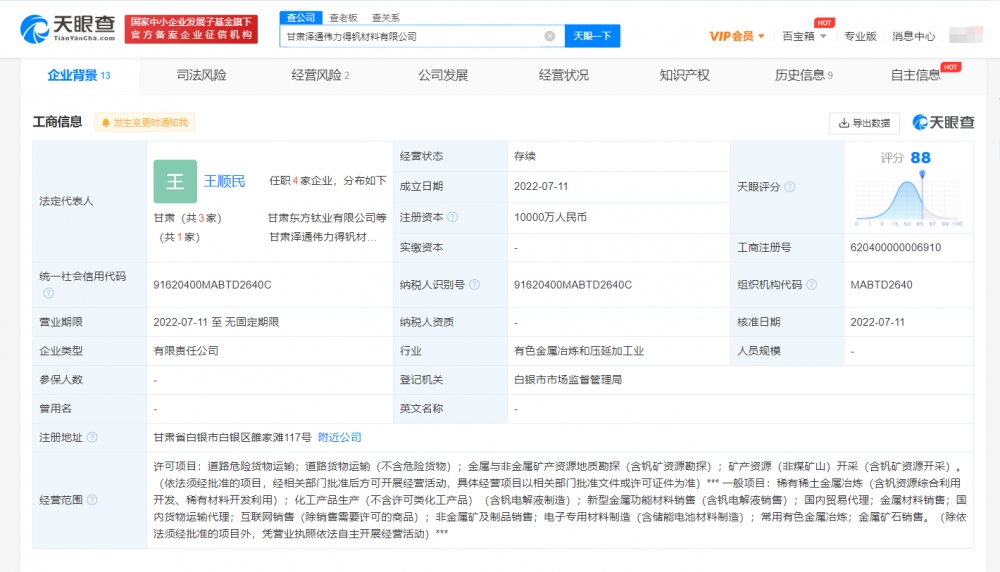Expand the 百宝箱 dropdown menu

pos(804,36)
